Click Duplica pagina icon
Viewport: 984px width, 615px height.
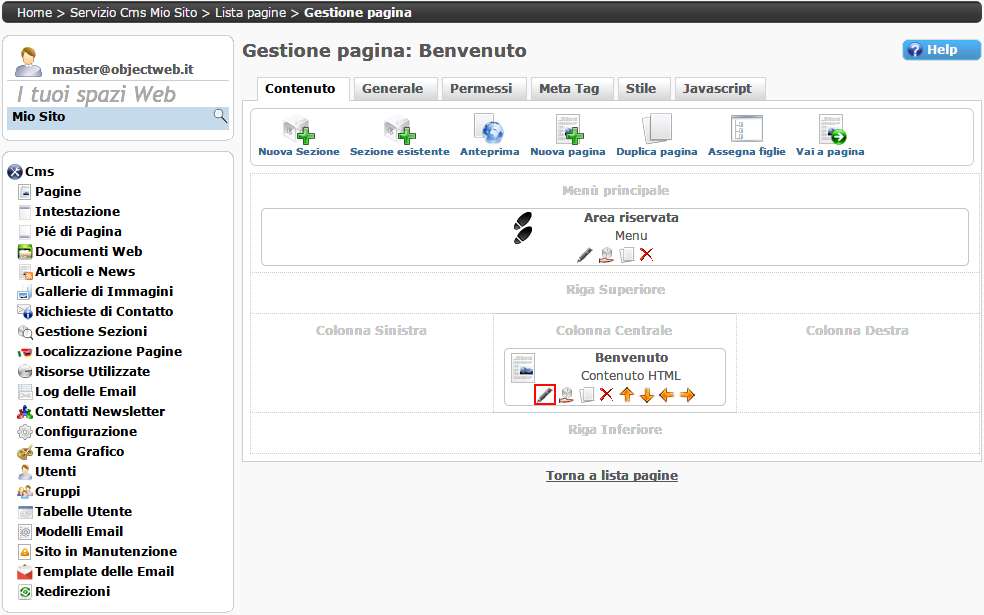point(656,131)
